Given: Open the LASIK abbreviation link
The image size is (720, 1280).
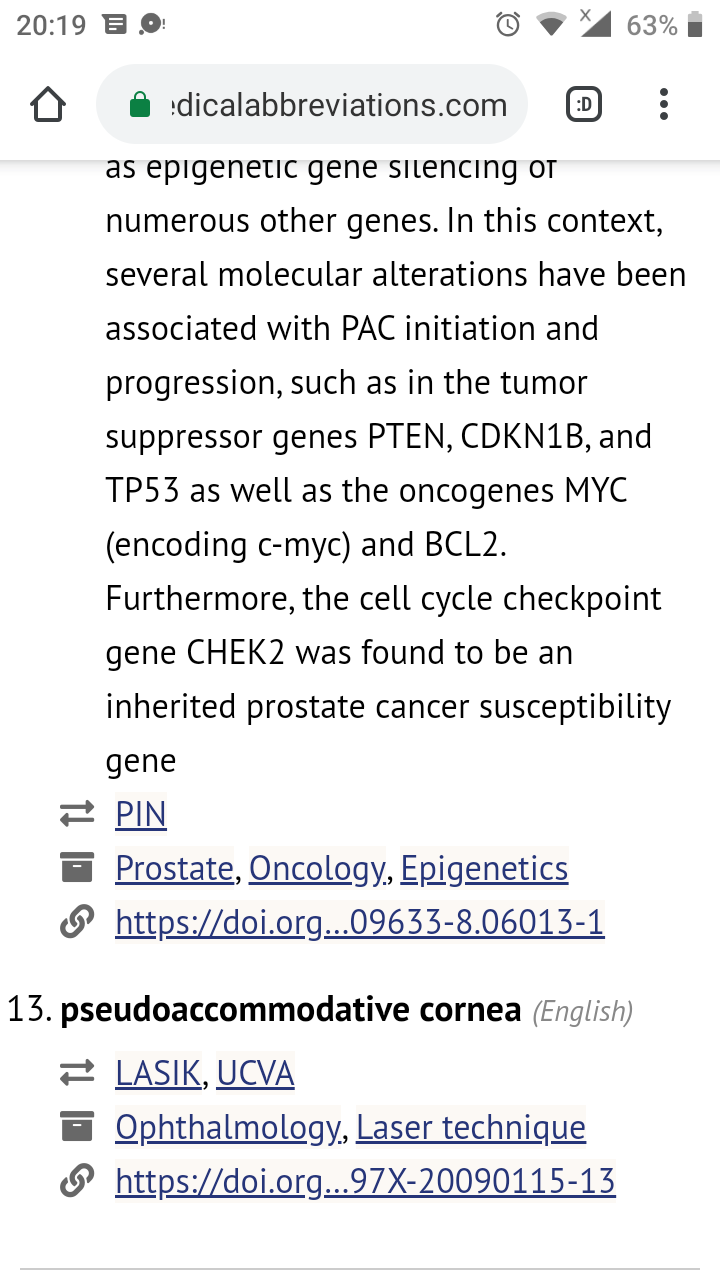Looking at the screenshot, I should click(x=158, y=1074).
